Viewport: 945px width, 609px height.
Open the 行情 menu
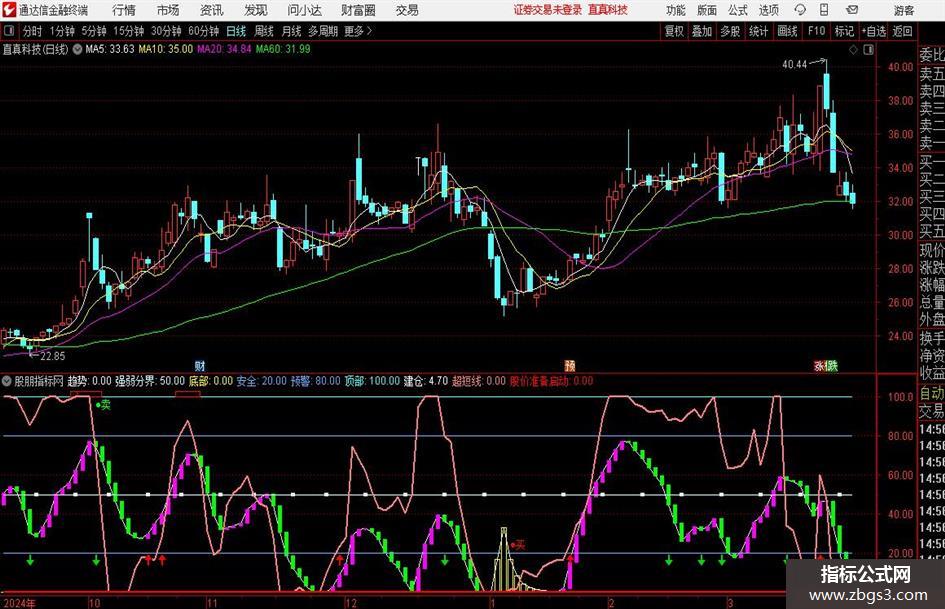[124, 10]
